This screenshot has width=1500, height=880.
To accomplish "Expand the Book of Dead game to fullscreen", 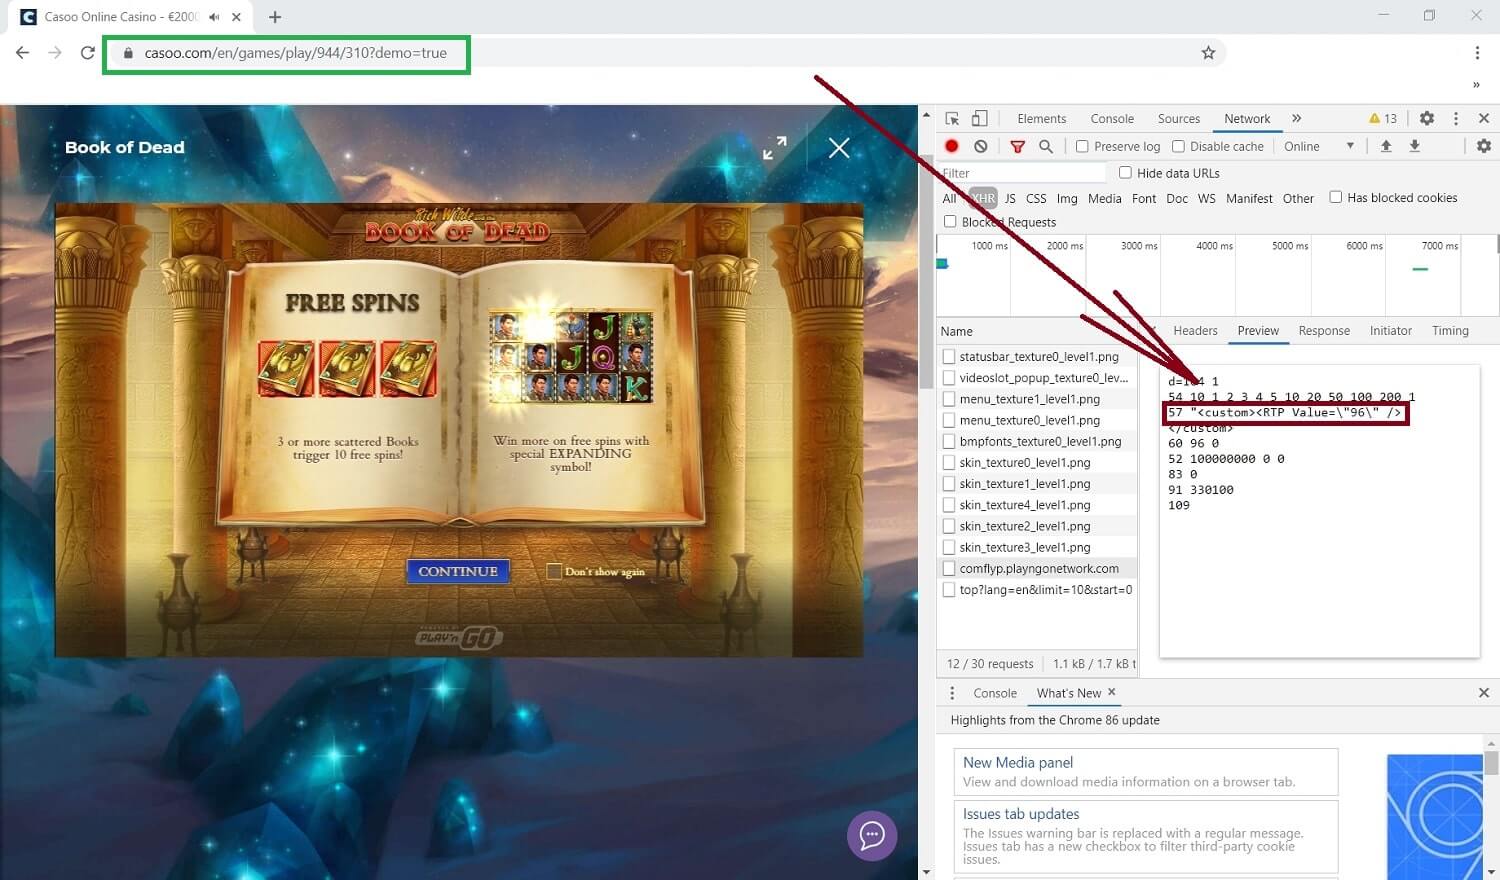I will click(x=775, y=148).
